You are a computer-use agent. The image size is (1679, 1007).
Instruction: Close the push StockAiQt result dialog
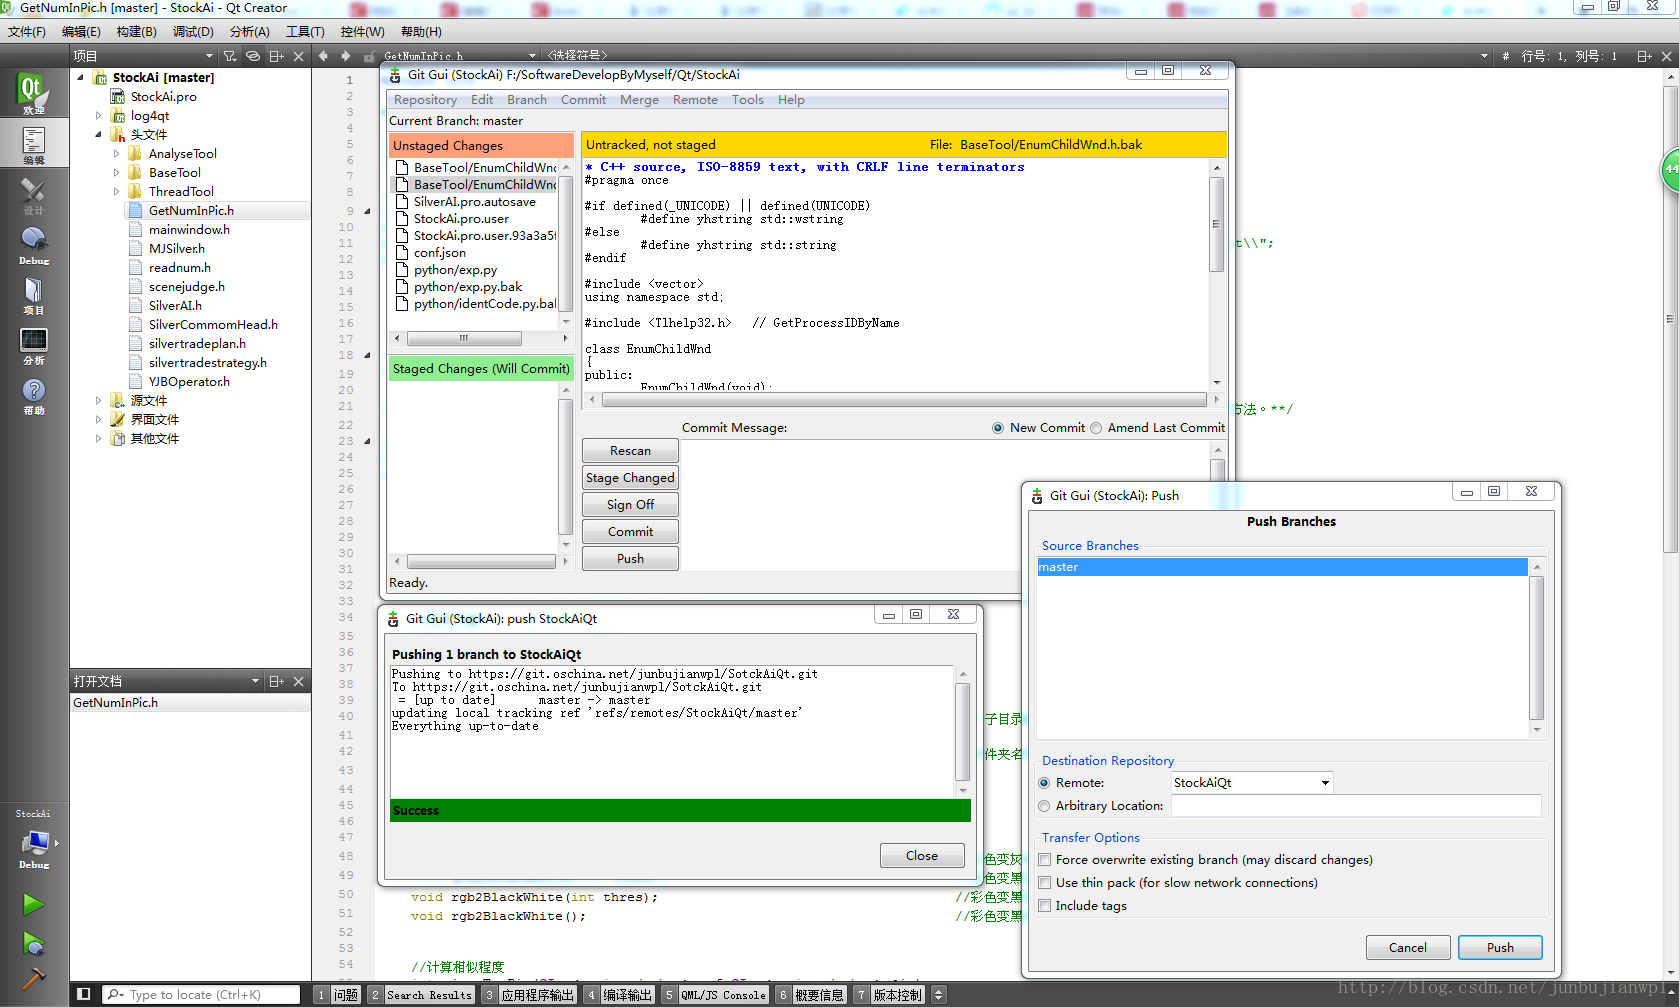tap(922, 856)
